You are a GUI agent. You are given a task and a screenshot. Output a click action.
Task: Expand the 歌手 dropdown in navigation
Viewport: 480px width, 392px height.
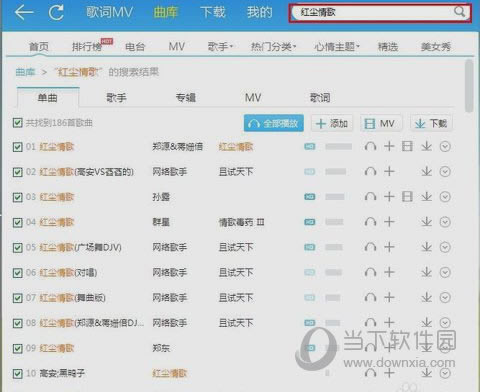220,46
